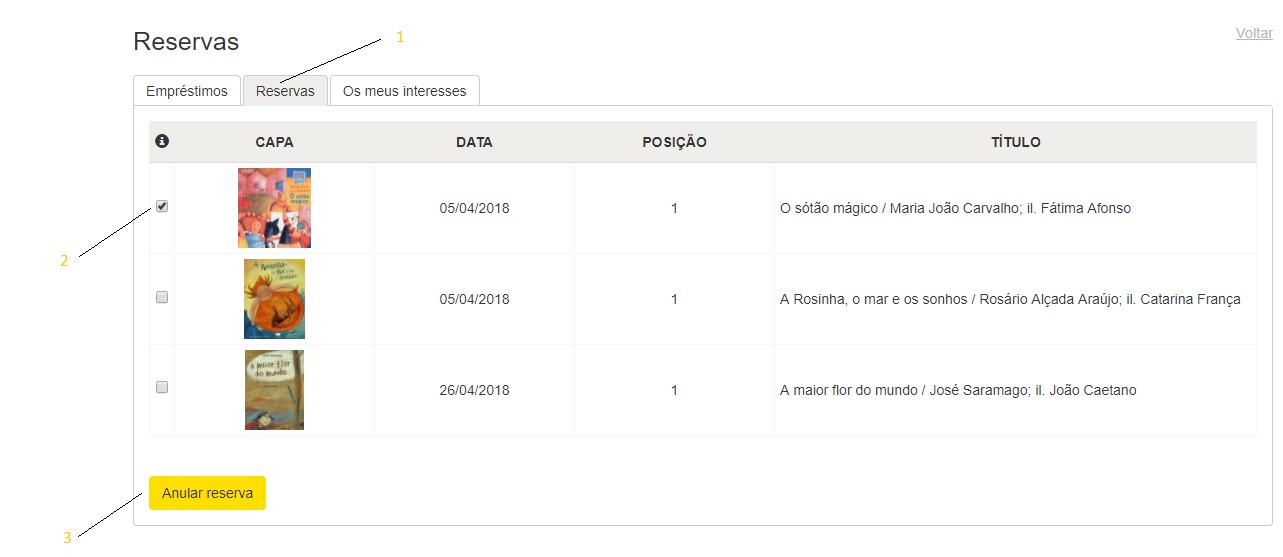Select the TÍTULO column header
Viewport: 1283px width, 557px height.
point(1015,142)
